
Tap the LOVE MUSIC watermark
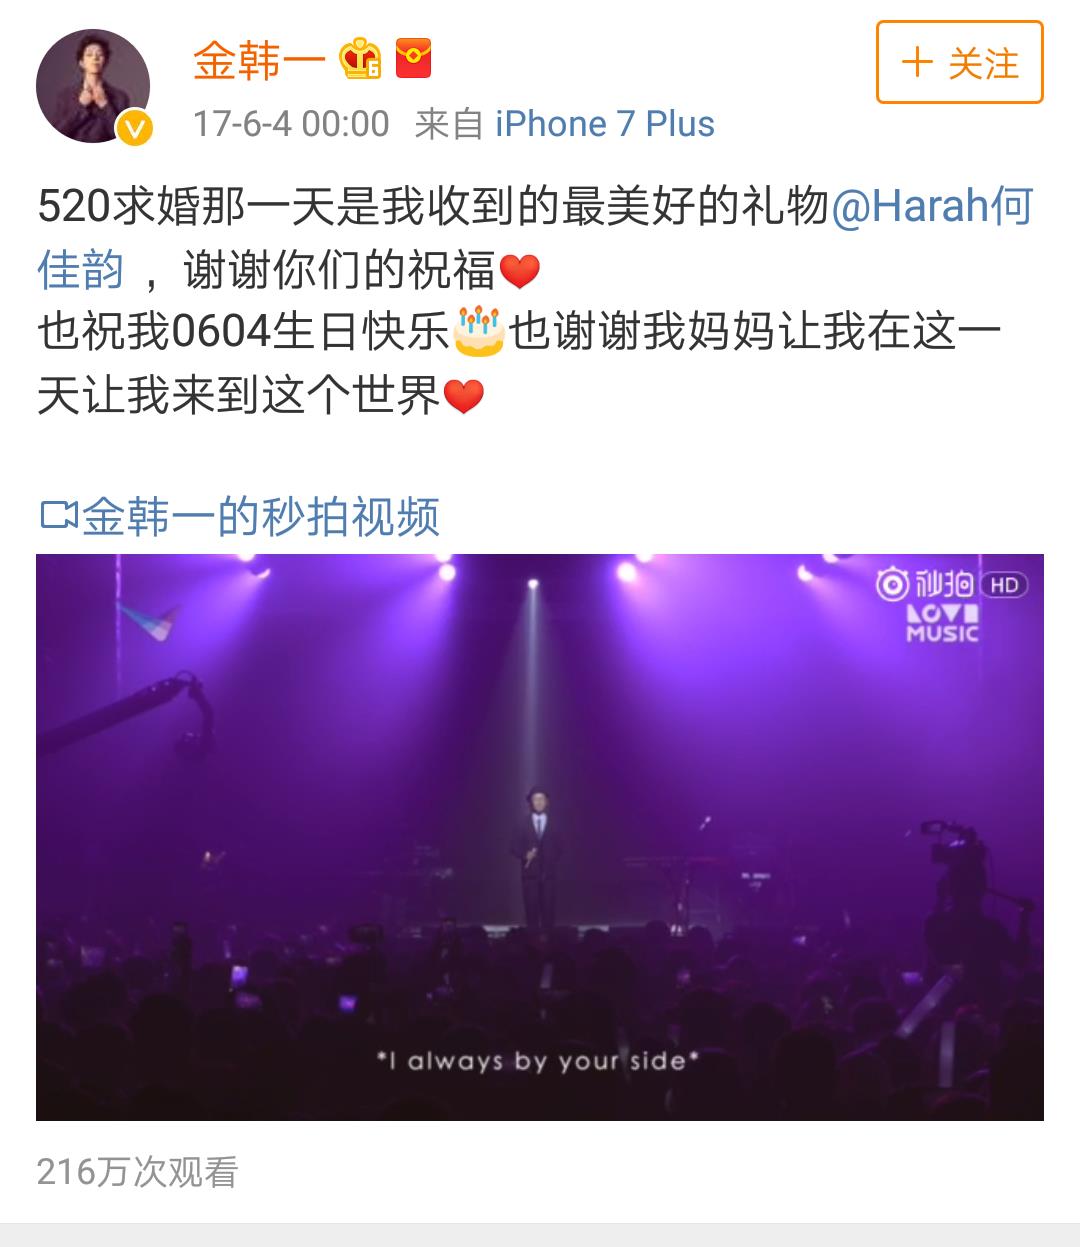pyautogui.click(x=942, y=623)
